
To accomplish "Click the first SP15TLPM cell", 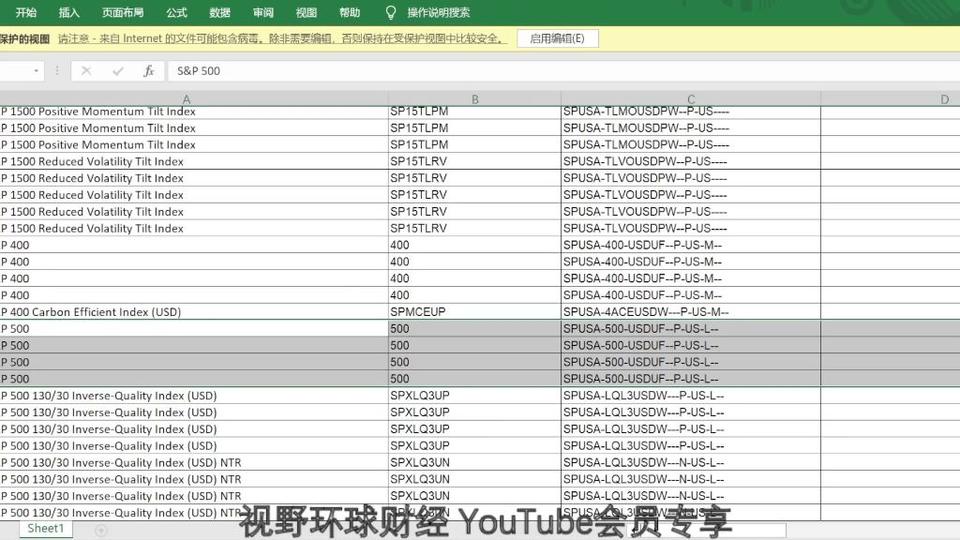I will (x=474, y=112).
